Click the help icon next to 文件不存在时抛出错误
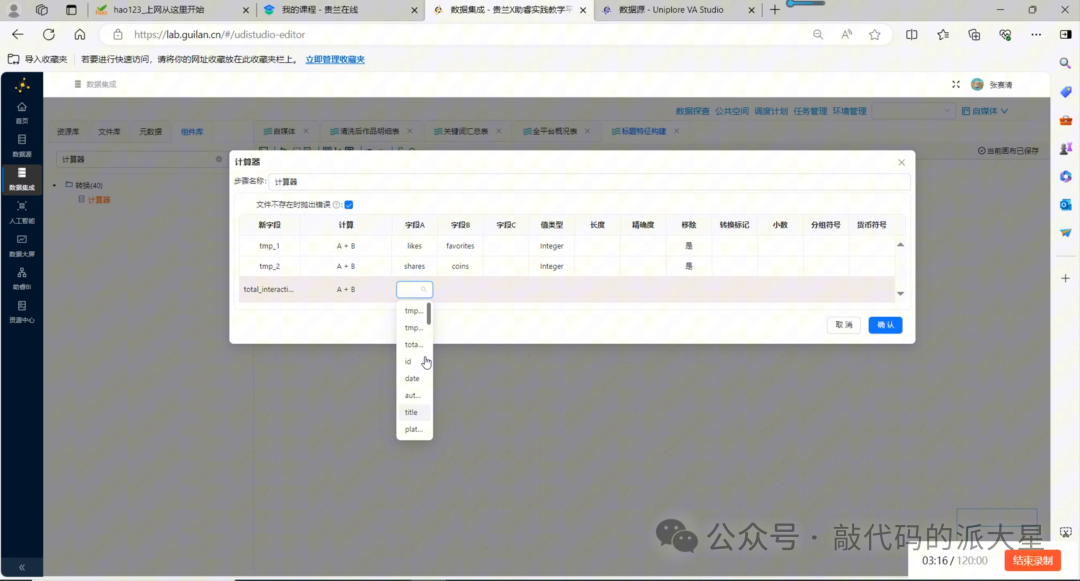 [337, 204]
